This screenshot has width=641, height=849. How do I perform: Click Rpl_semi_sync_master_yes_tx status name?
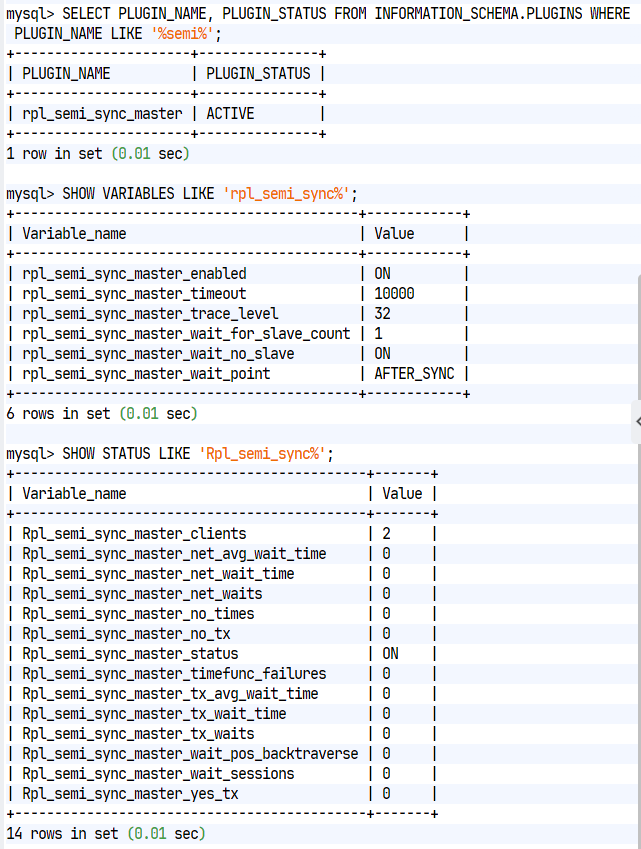[130, 794]
